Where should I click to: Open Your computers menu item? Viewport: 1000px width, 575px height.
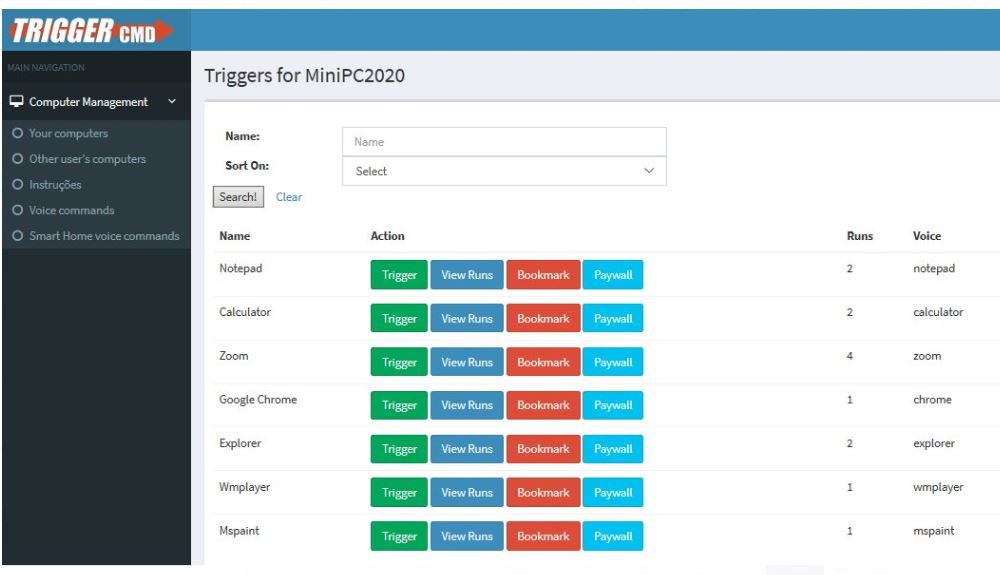tap(68, 133)
